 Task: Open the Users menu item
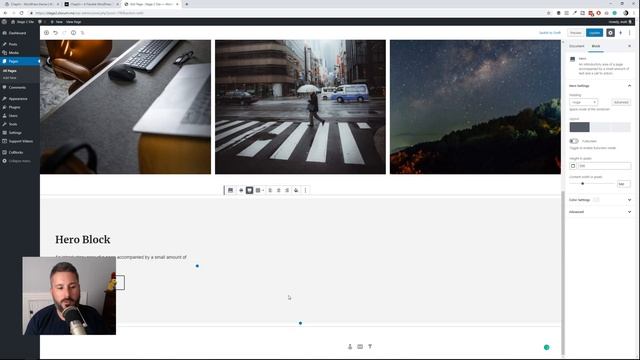coord(13,116)
